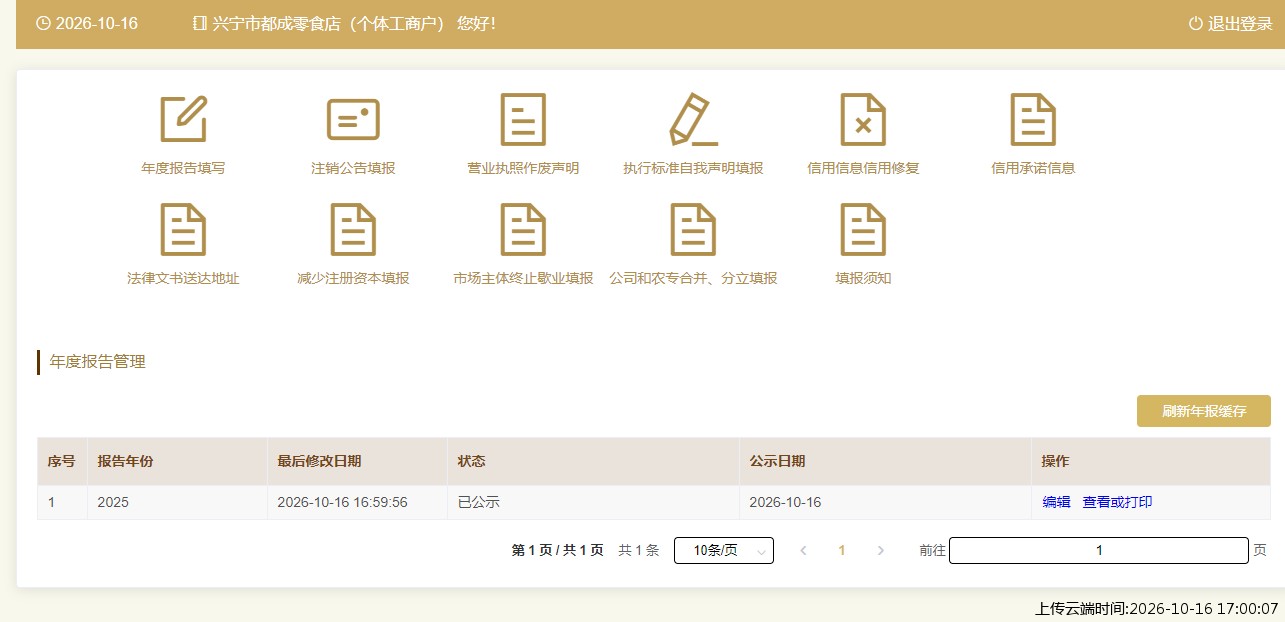This screenshot has width=1285, height=622.
Task: Click the 公司和农专合并、分立填报 label
Action: tap(693, 278)
